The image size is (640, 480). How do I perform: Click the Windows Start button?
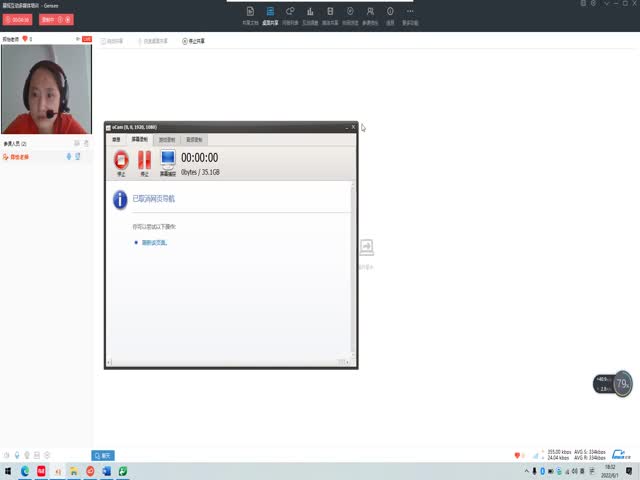click(8, 470)
